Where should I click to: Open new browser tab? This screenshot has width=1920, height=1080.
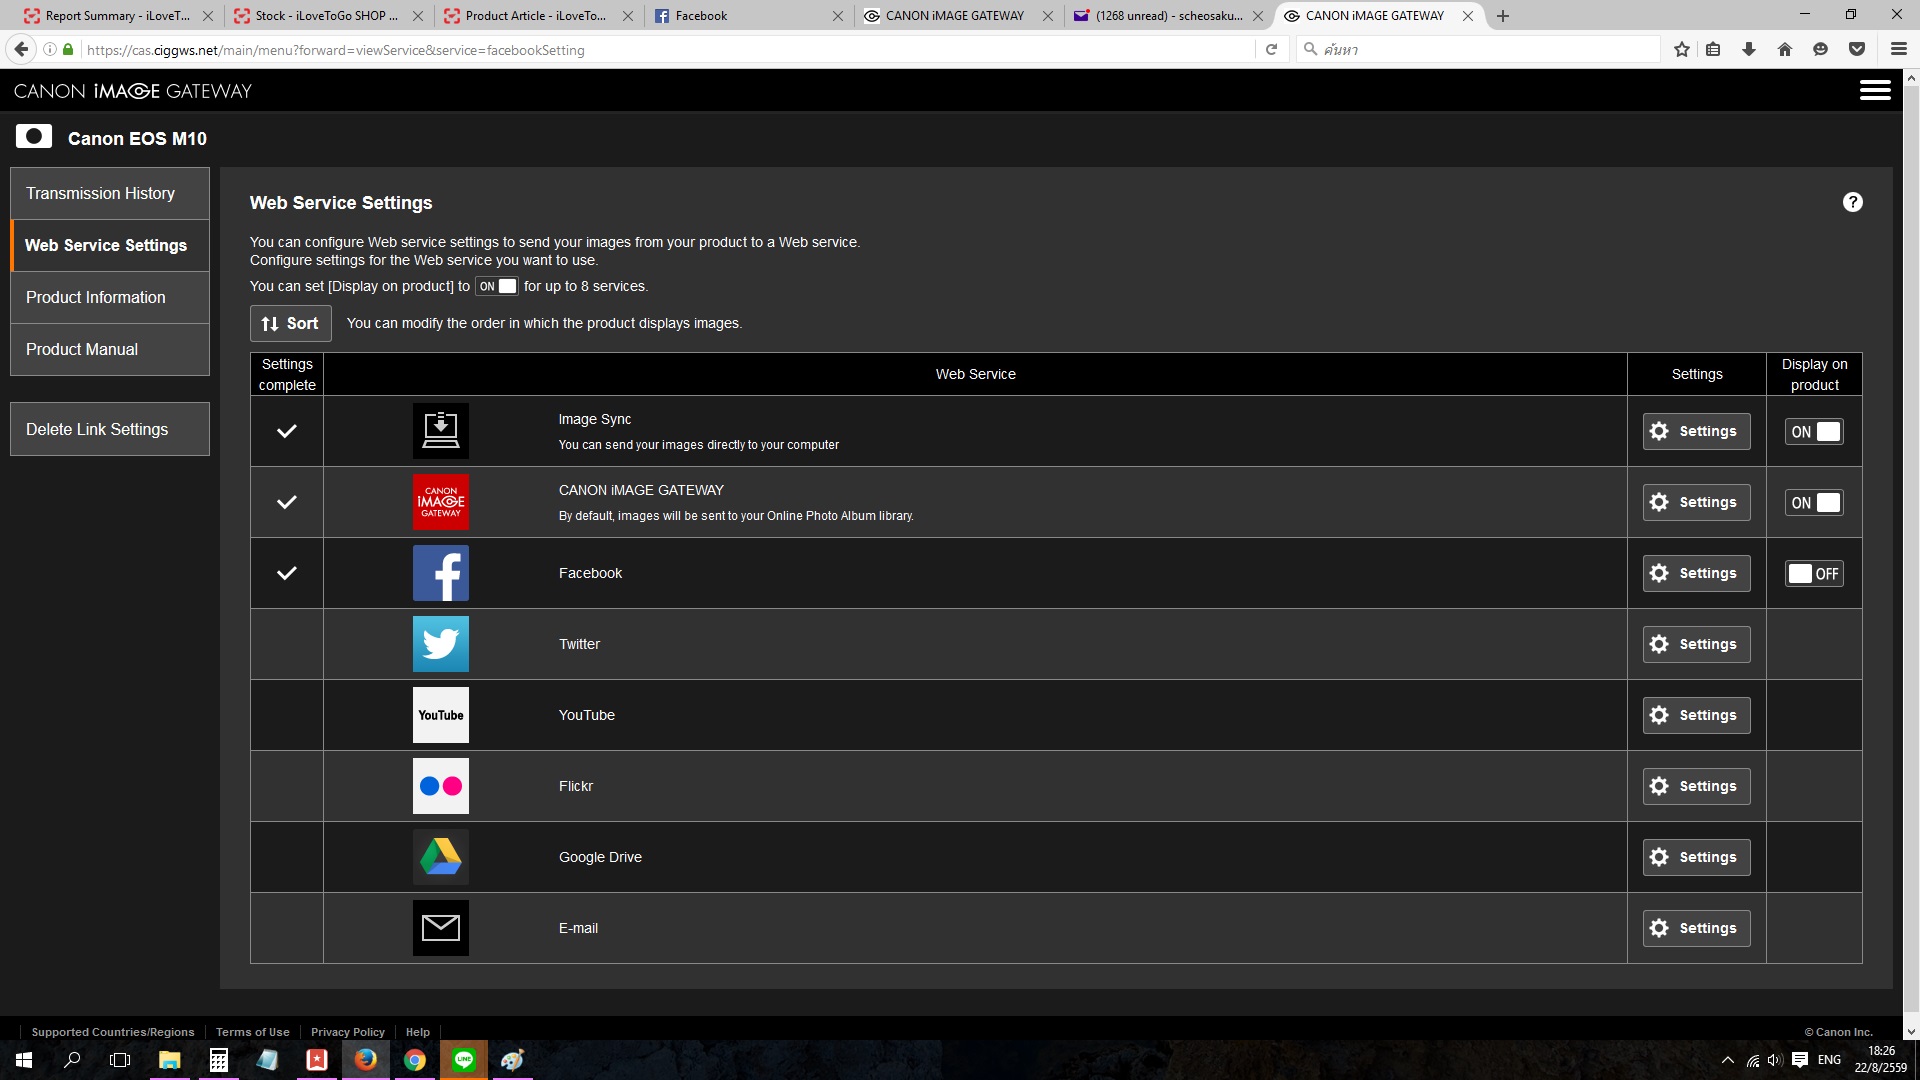[x=1503, y=16]
